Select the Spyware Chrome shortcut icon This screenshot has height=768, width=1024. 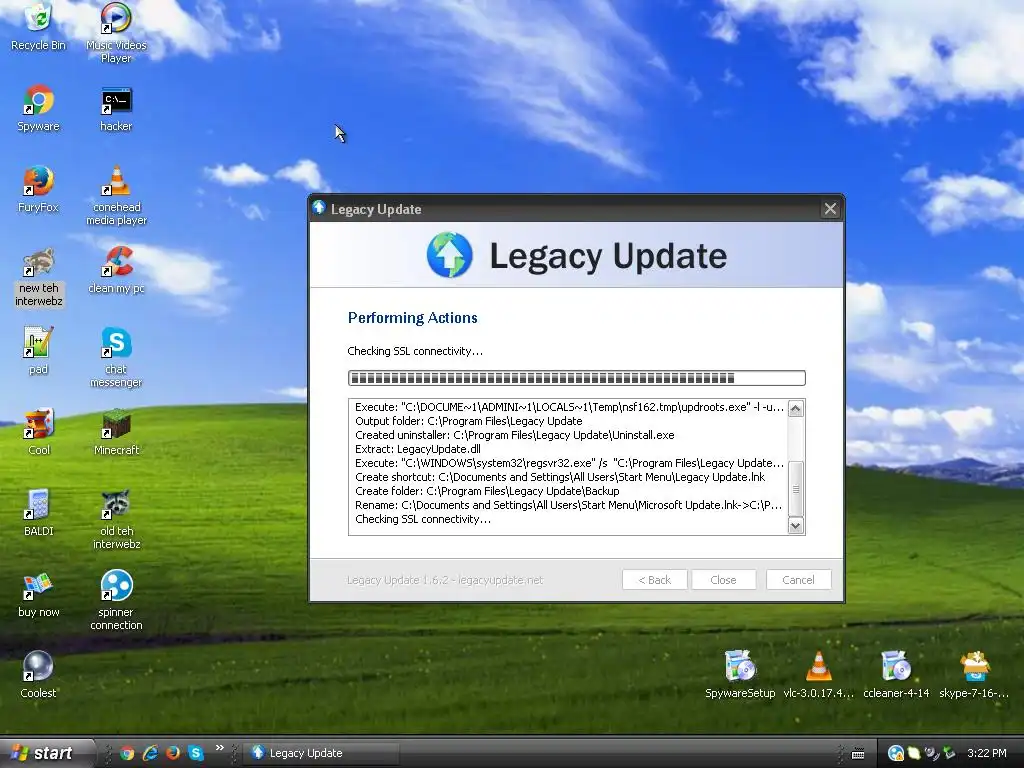coord(39,108)
